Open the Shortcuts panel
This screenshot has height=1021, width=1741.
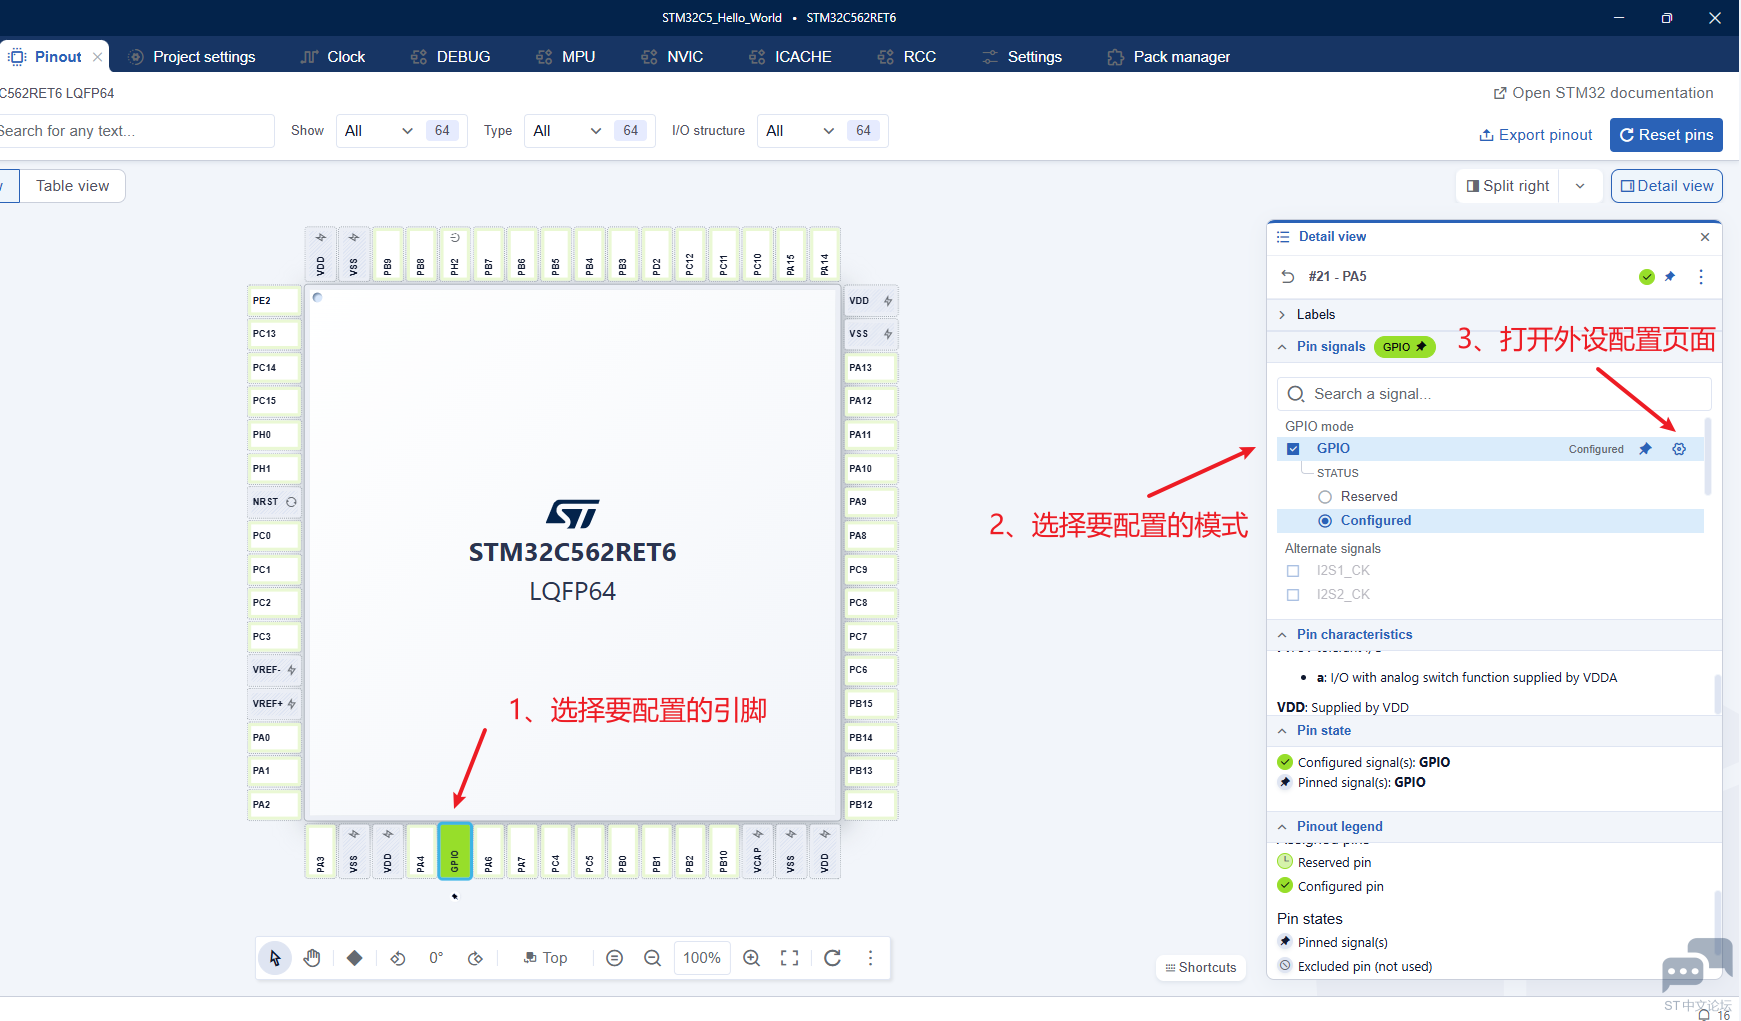tap(1201, 968)
